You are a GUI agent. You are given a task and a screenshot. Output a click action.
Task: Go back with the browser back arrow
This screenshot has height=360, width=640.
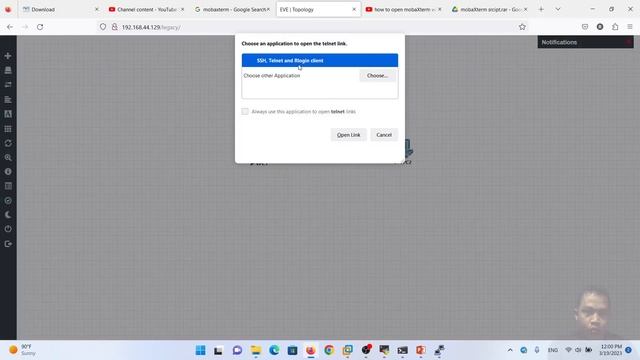(10, 27)
